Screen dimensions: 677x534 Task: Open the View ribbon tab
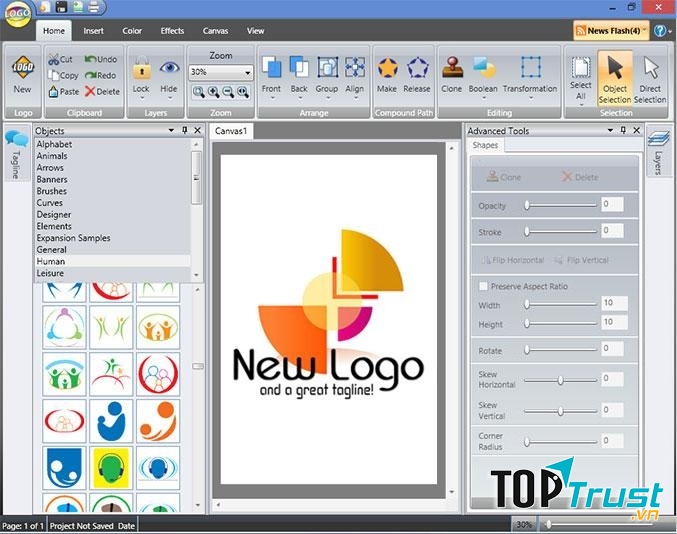point(255,31)
